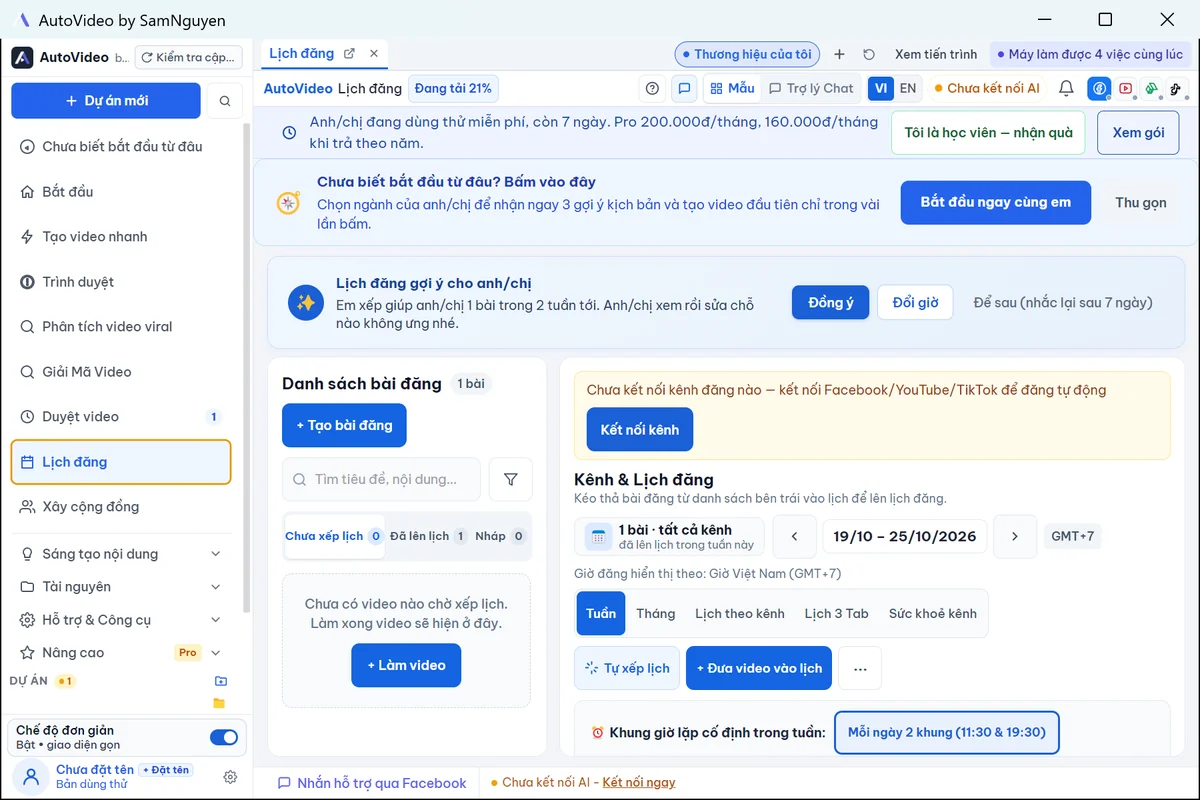Open Duyệt video in sidebar
The width and height of the screenshot is (1200, 800).
click(x=121, y=417)
